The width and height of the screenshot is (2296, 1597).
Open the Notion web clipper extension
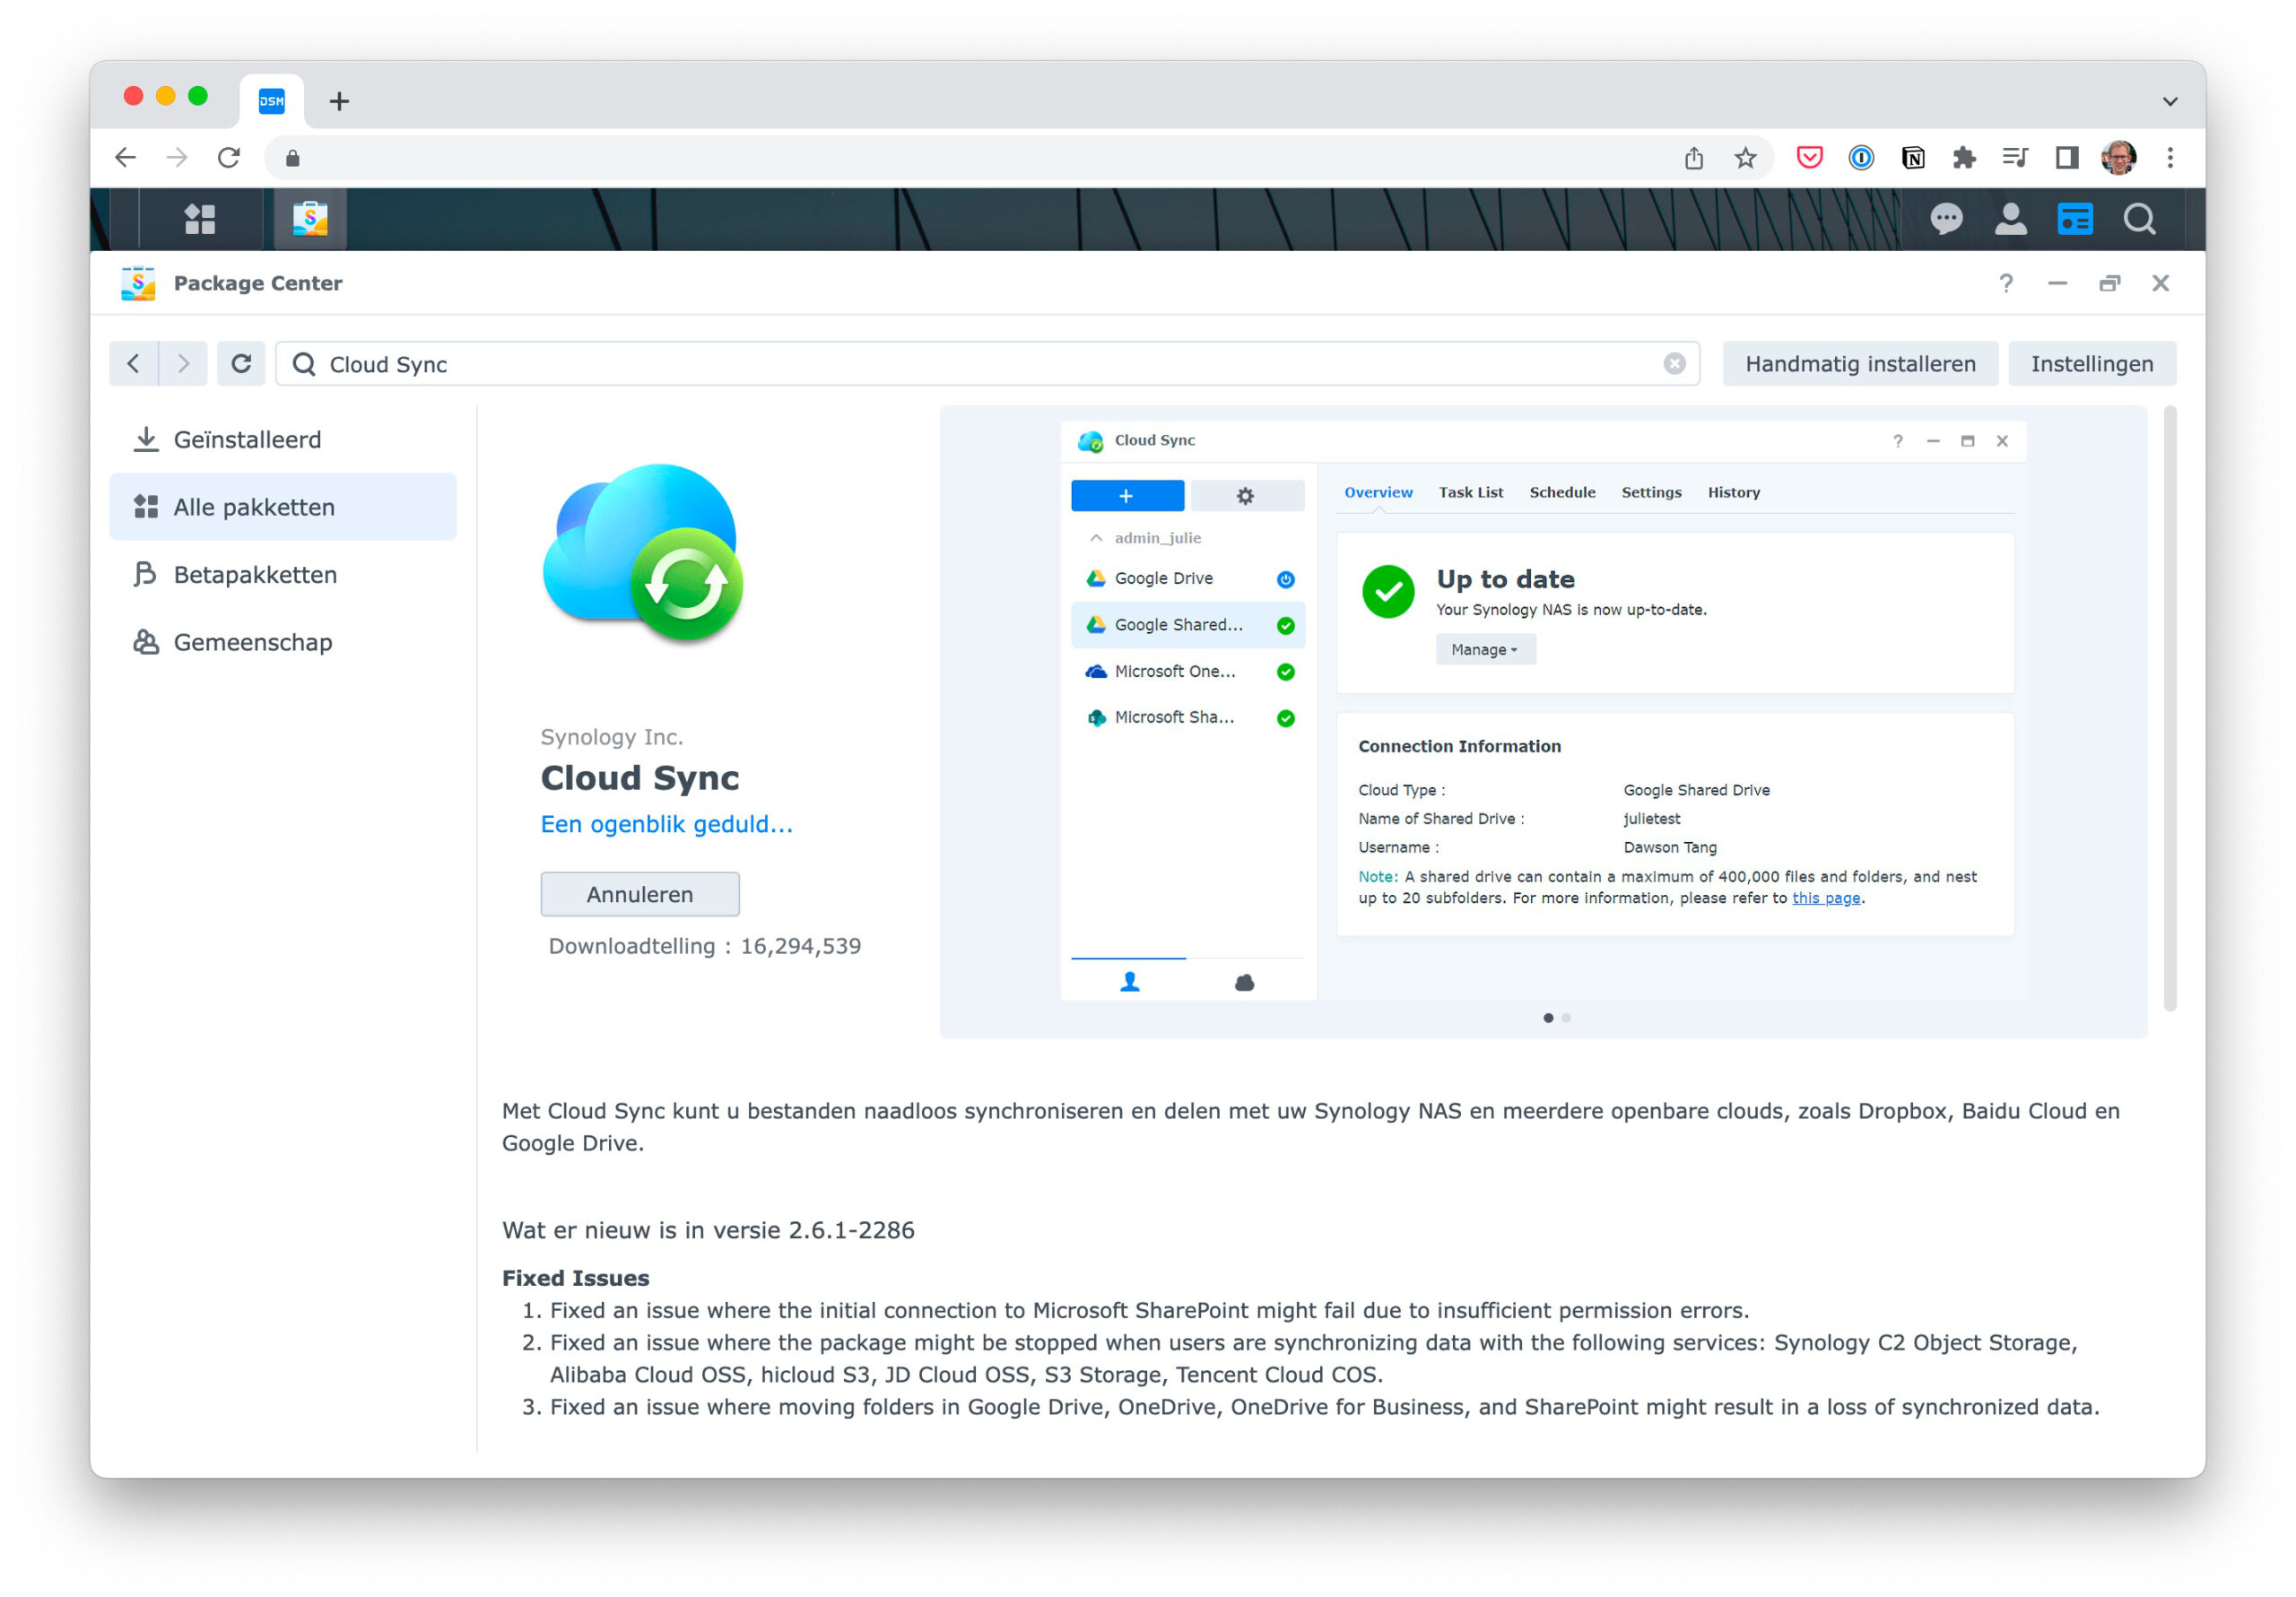click(1913, 158)
